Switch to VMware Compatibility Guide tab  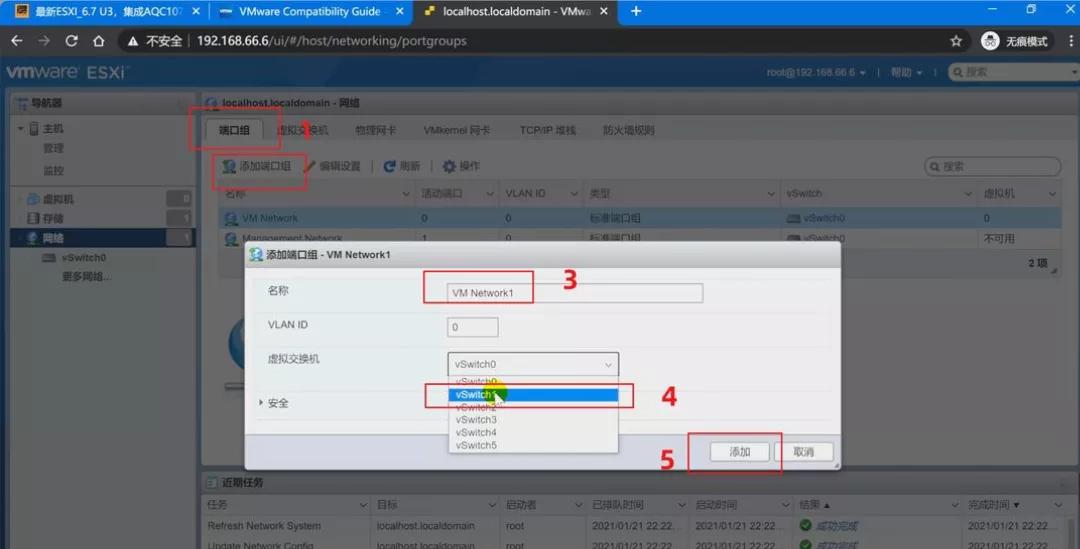coord(309,12)
